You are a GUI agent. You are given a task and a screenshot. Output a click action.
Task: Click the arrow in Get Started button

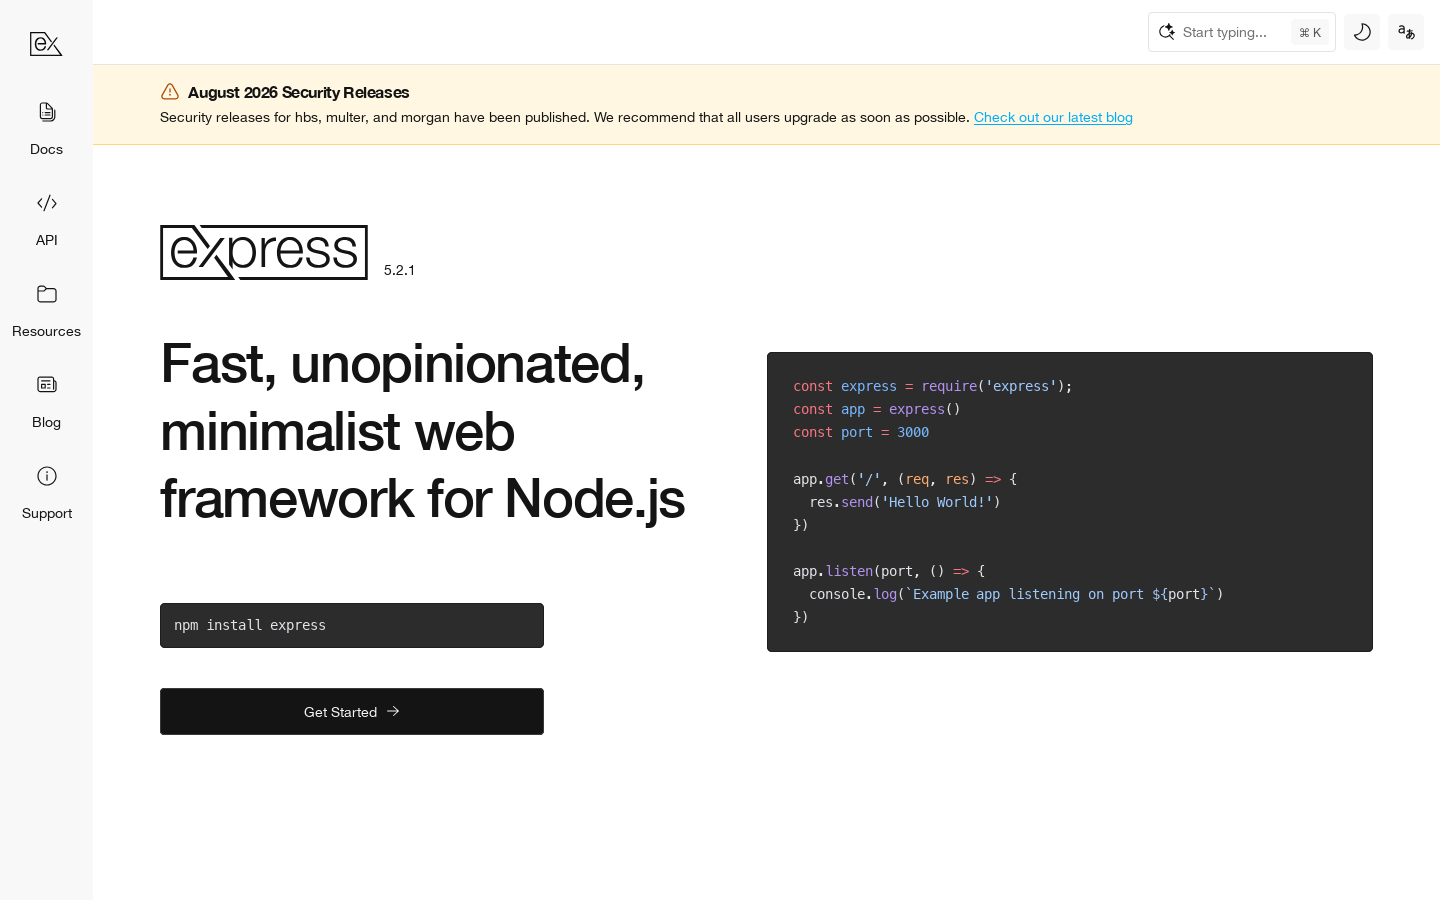pos(393,711)
